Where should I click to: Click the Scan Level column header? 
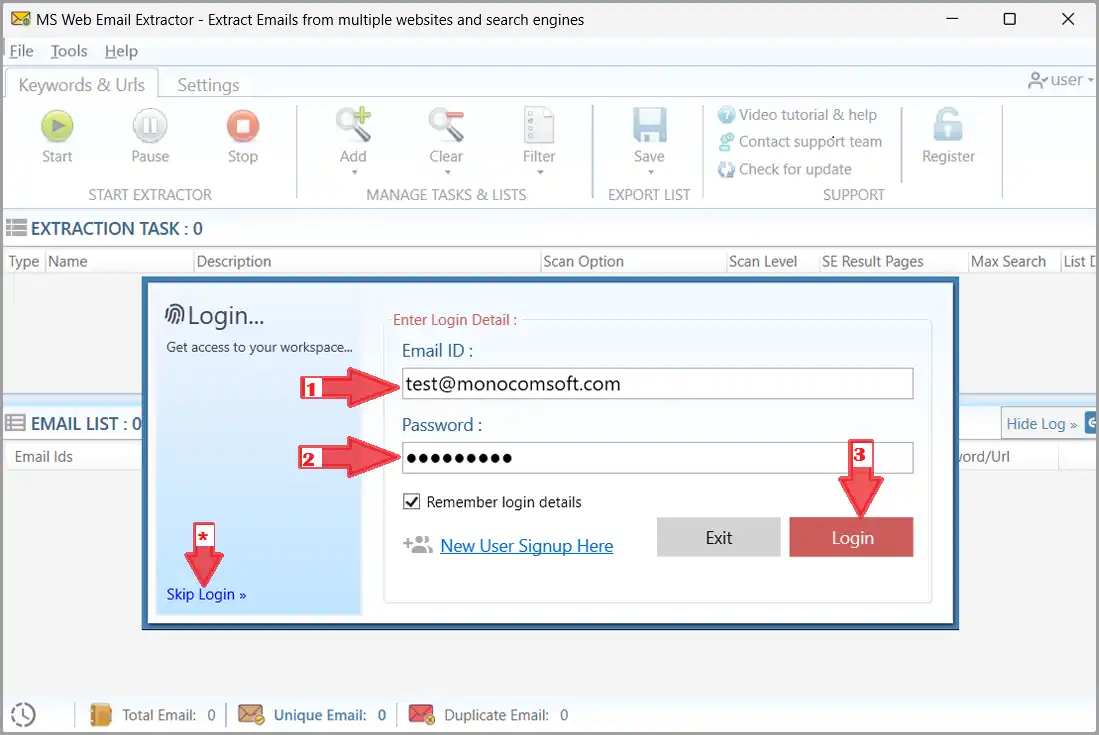tap(773, 261)
